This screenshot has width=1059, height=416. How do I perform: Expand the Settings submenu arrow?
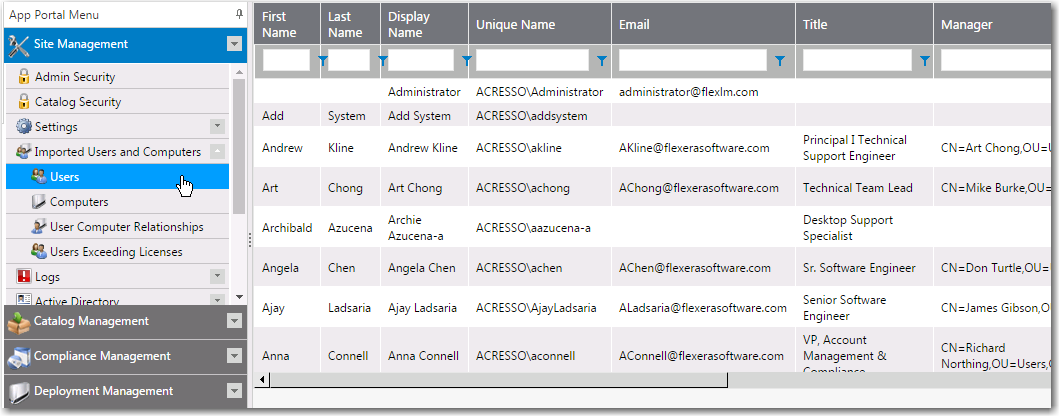coord(216,127)
